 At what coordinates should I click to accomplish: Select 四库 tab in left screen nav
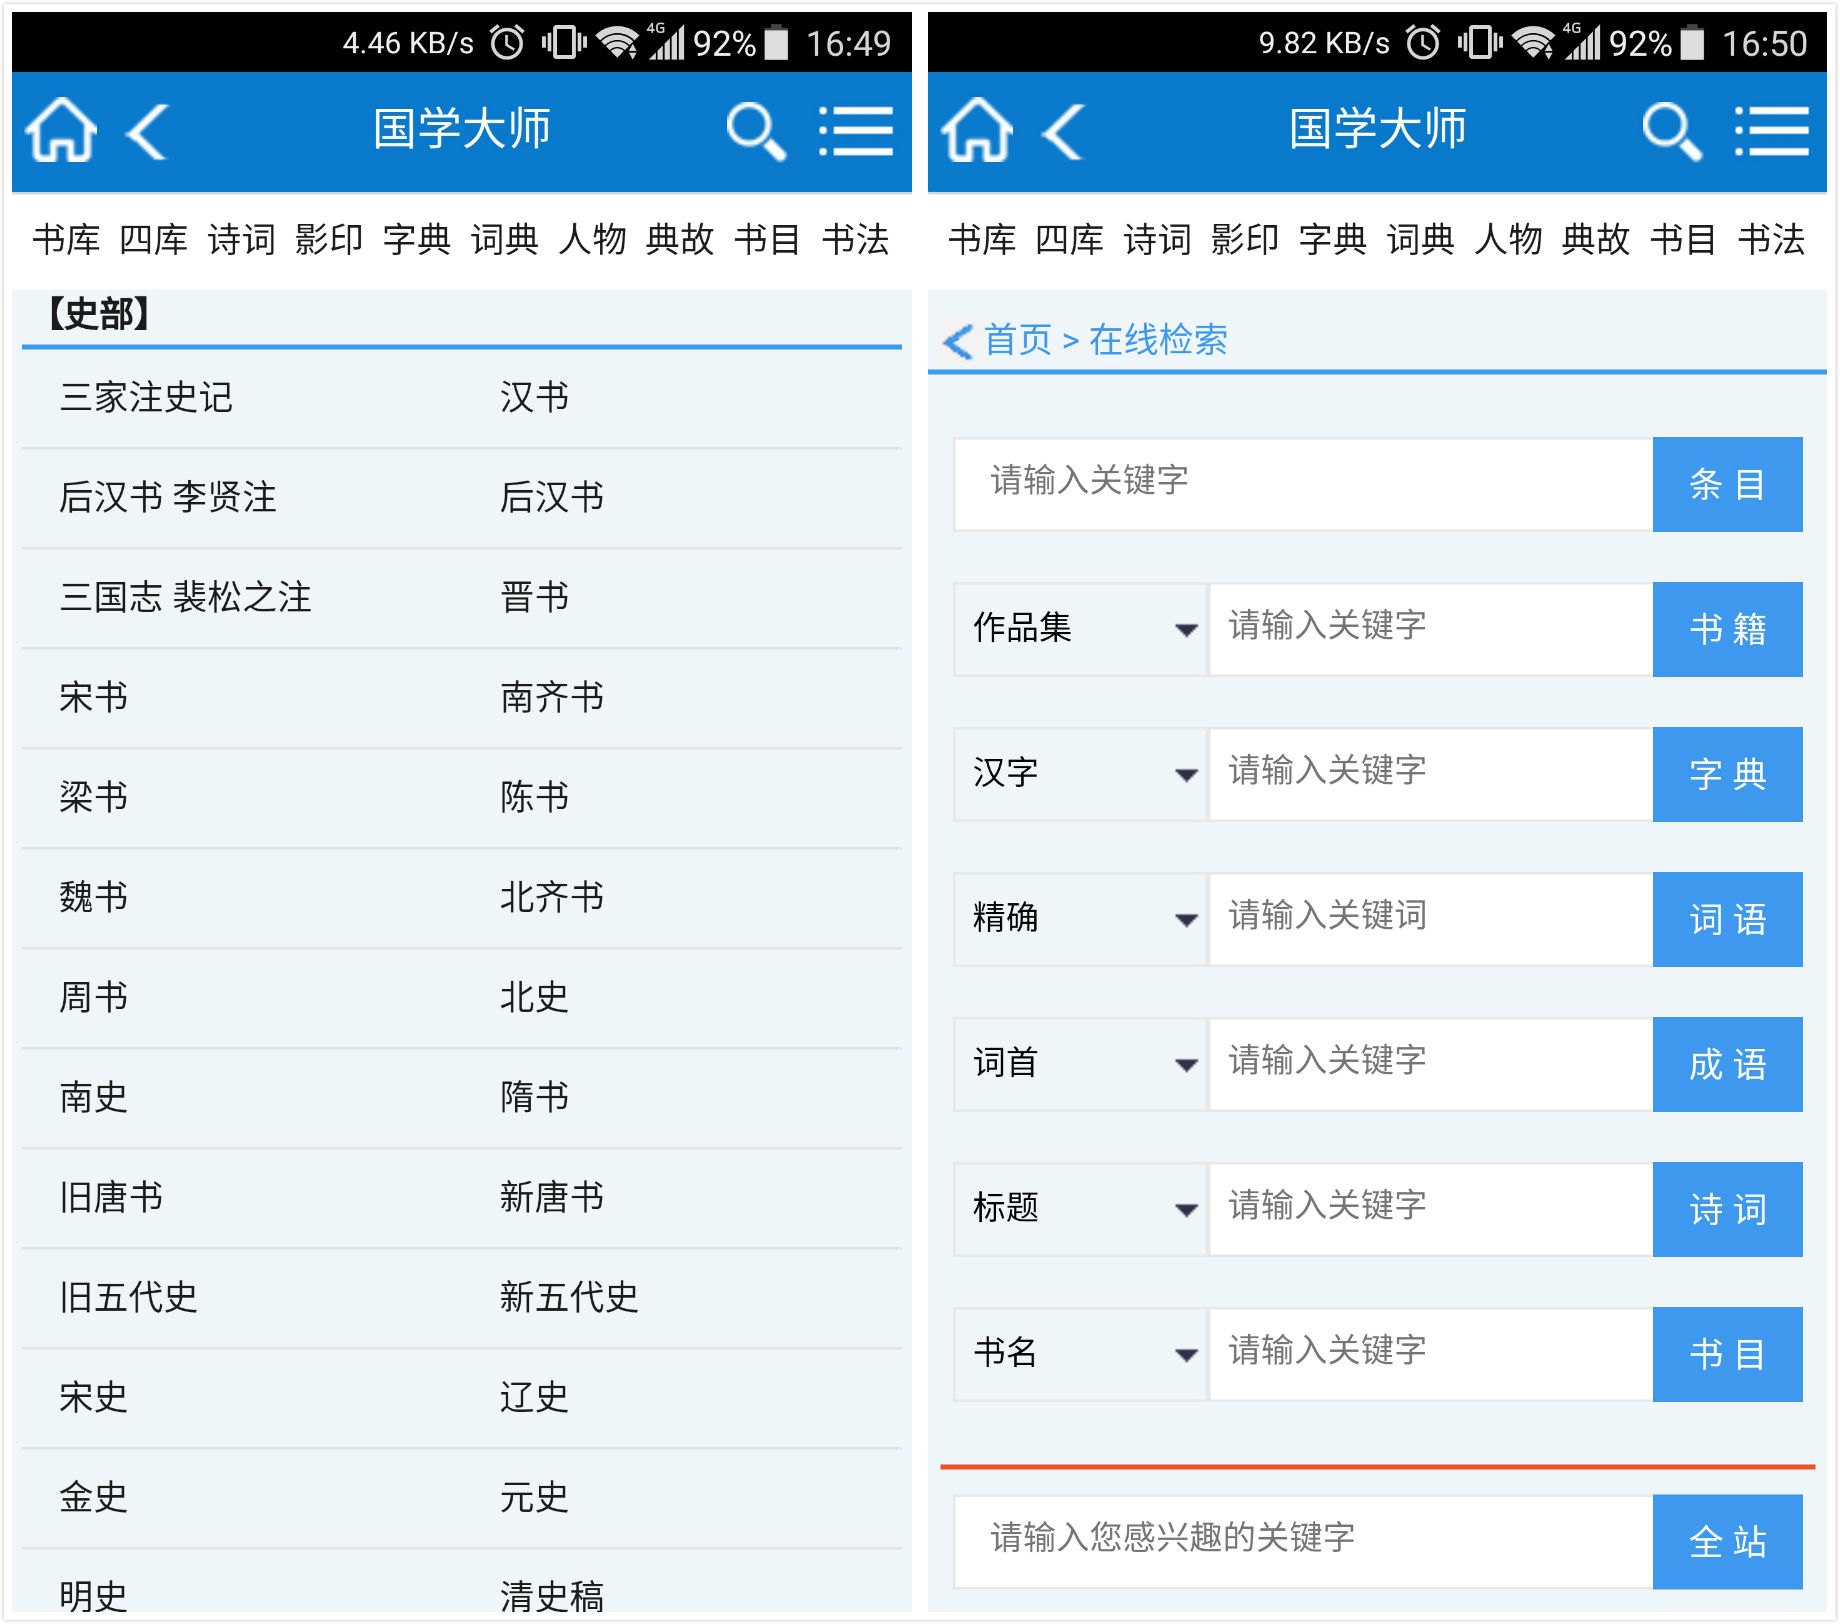click(154, 240)
